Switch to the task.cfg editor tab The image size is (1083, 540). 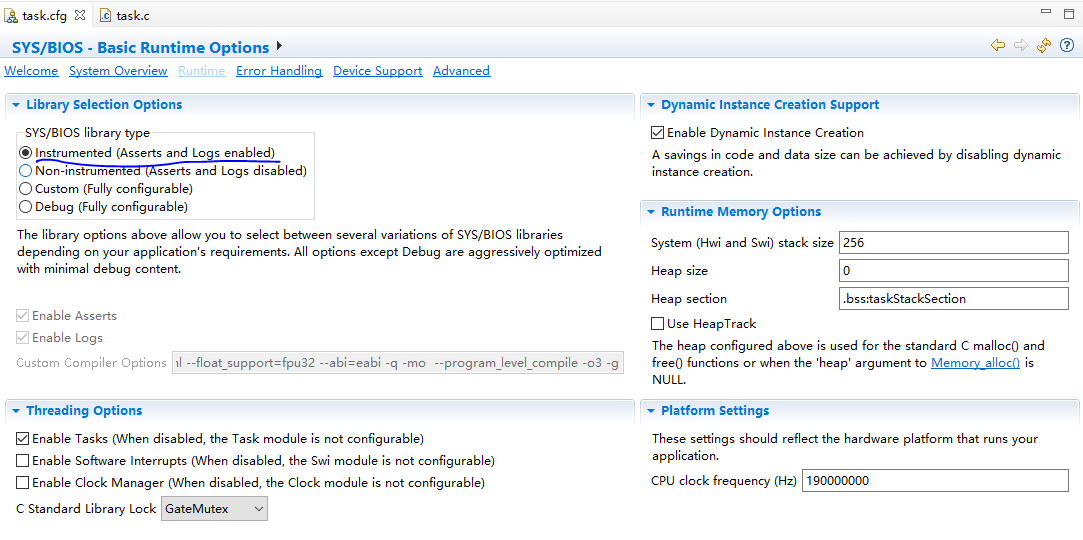(44, 15)
